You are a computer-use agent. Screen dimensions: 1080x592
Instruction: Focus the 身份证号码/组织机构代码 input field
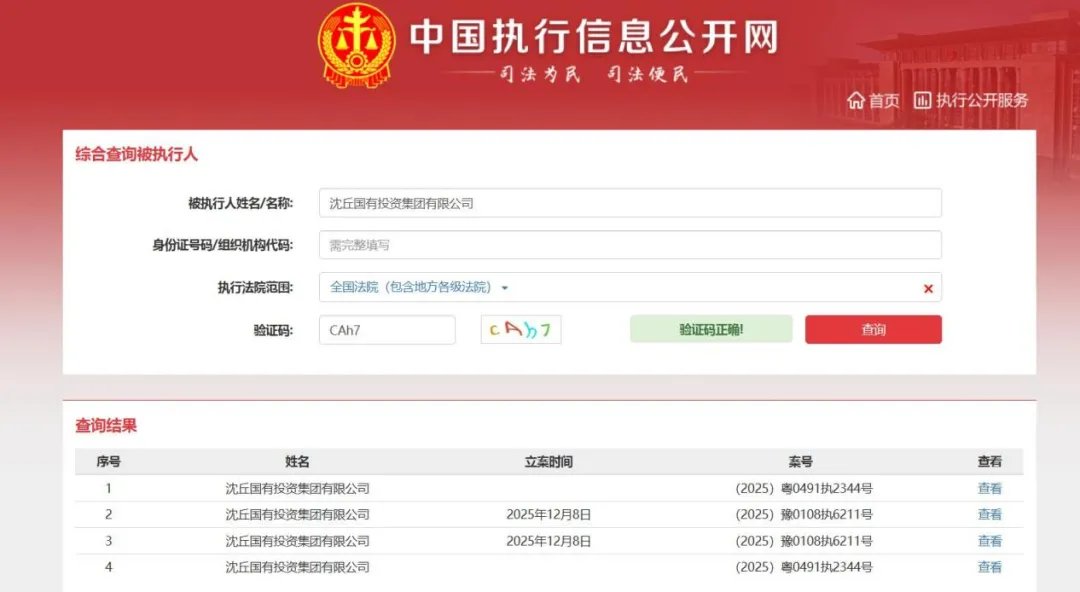click(630, 245)
